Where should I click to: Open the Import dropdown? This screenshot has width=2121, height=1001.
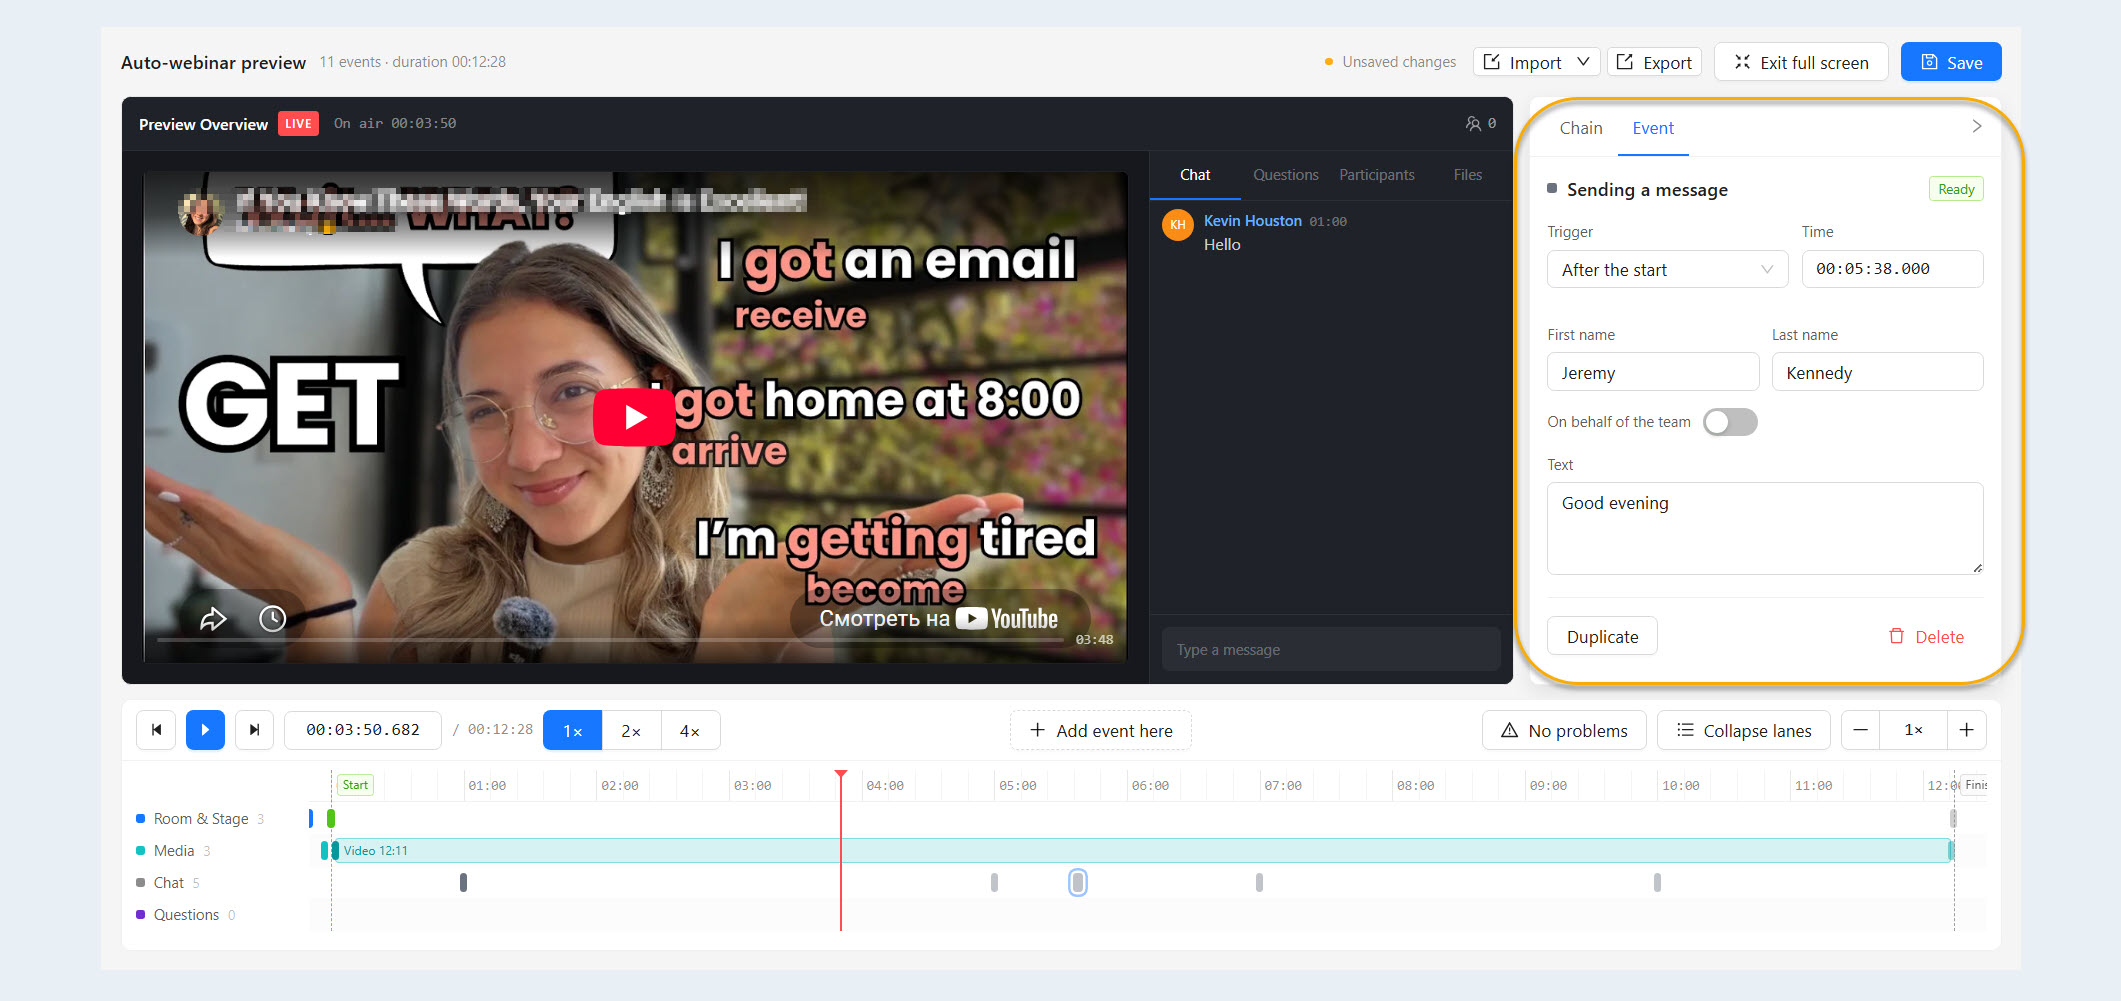pos(1536,62)
